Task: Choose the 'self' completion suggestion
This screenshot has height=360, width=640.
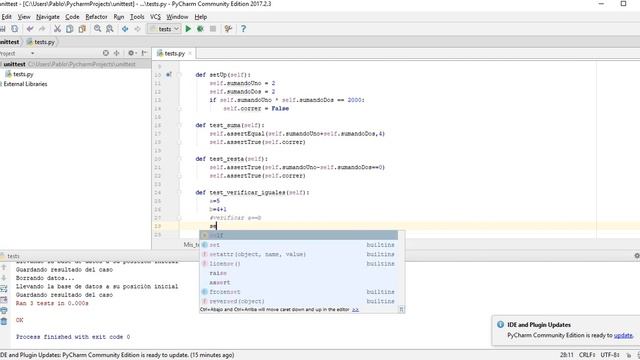Action: (298, 235)
